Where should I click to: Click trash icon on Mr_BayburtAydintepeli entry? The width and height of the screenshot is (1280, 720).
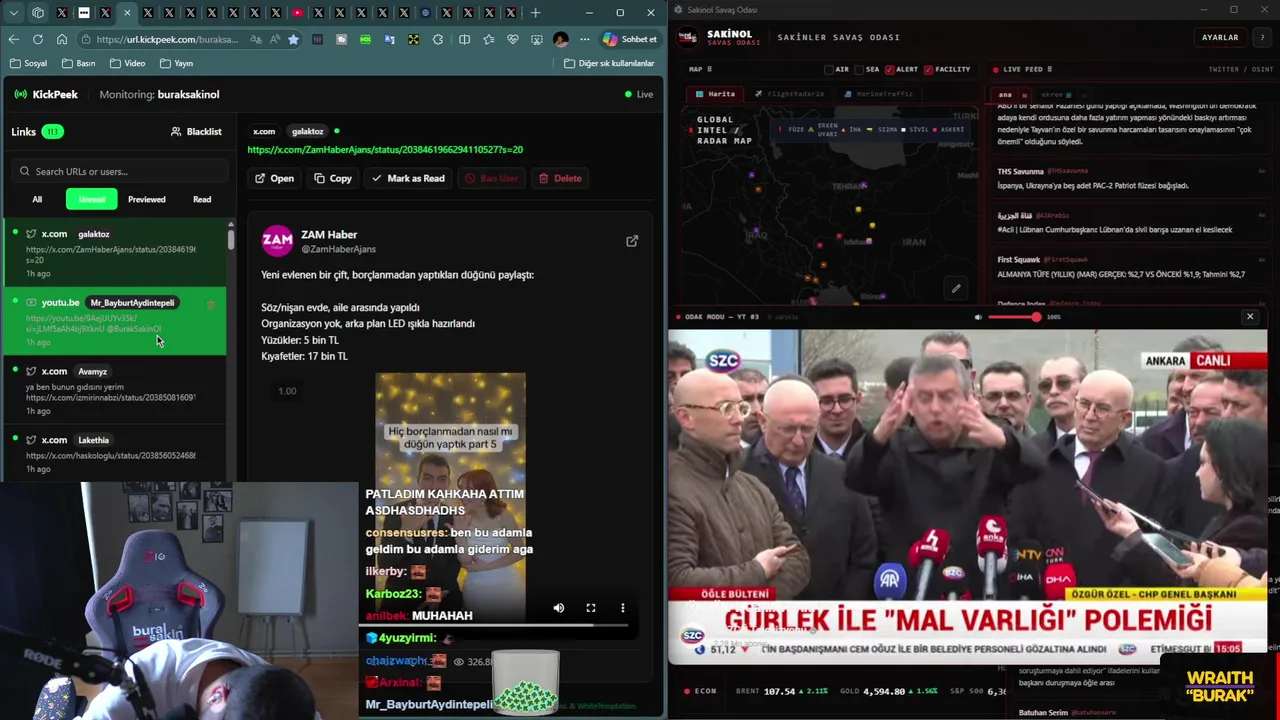[210, 303]
